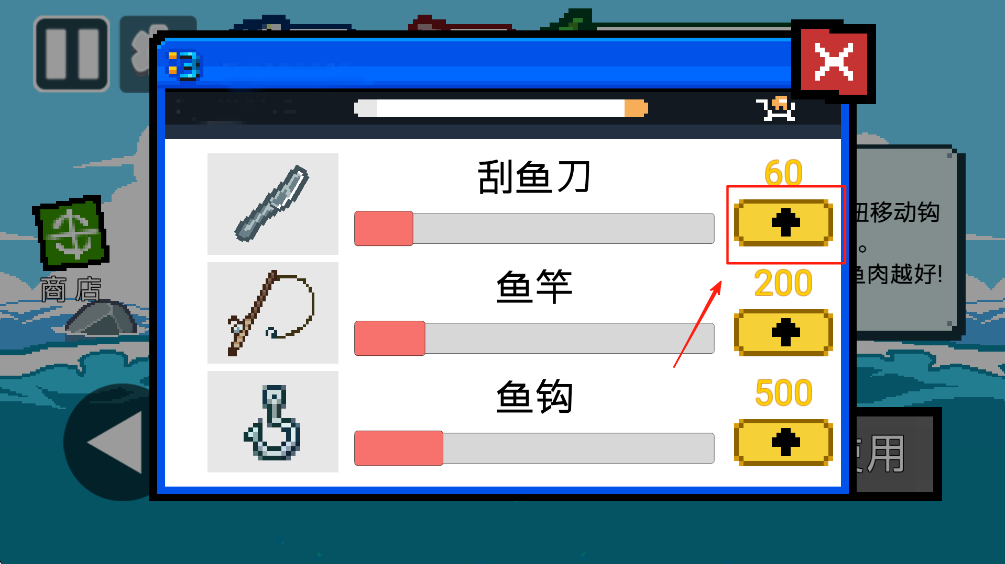
Task: Pause the game with the pause icon
Action: 72,54
